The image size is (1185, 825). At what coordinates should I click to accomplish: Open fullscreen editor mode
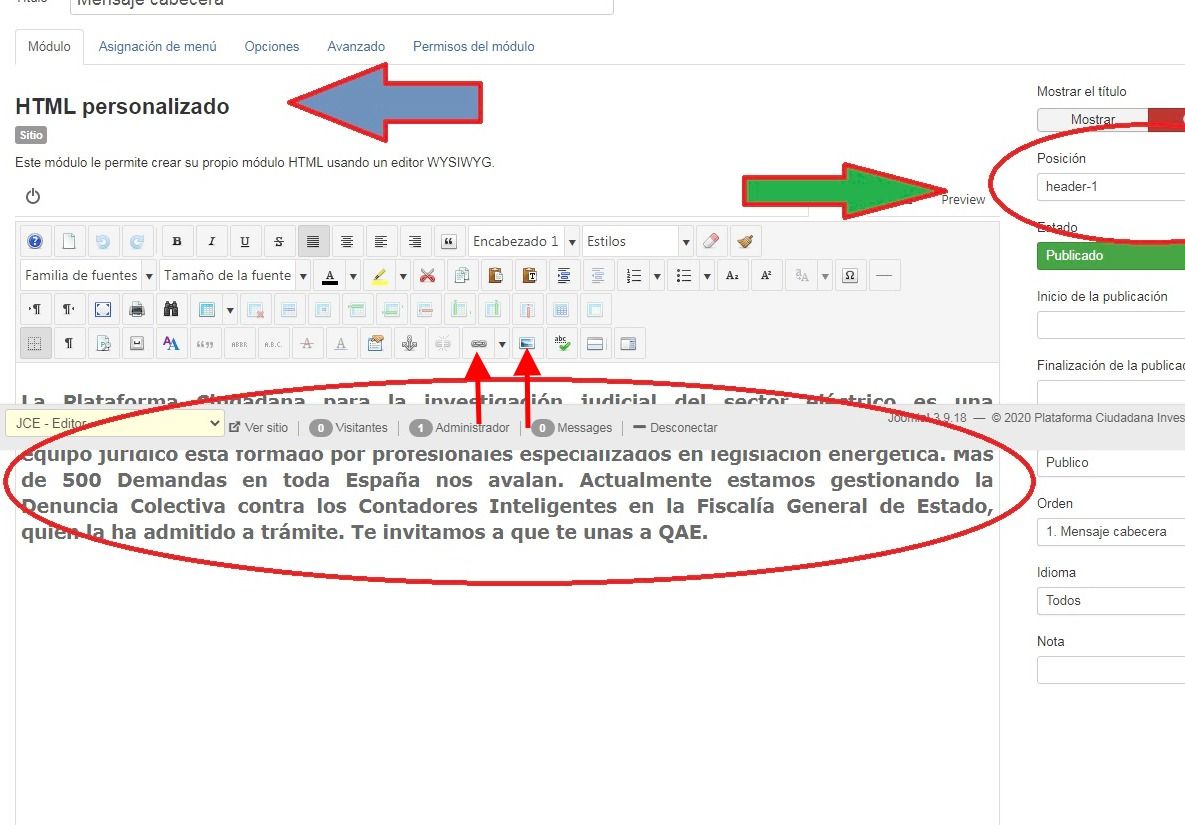pos(103,310)
